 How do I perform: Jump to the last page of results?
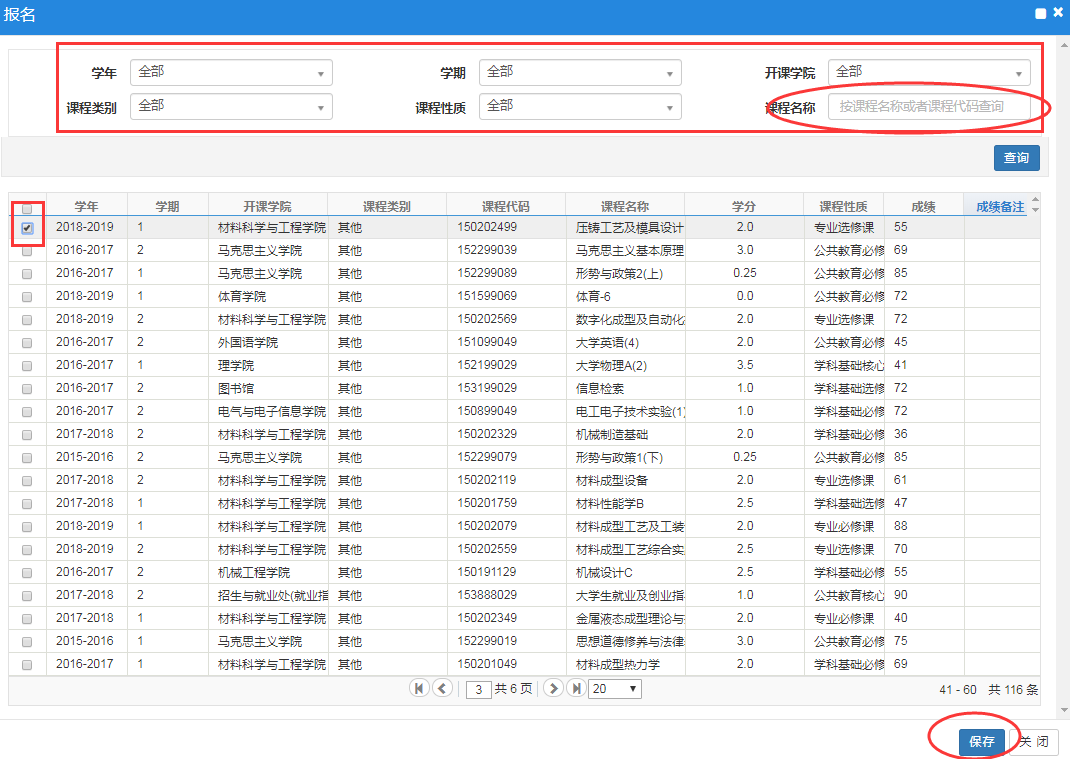[x=576, y=688]
